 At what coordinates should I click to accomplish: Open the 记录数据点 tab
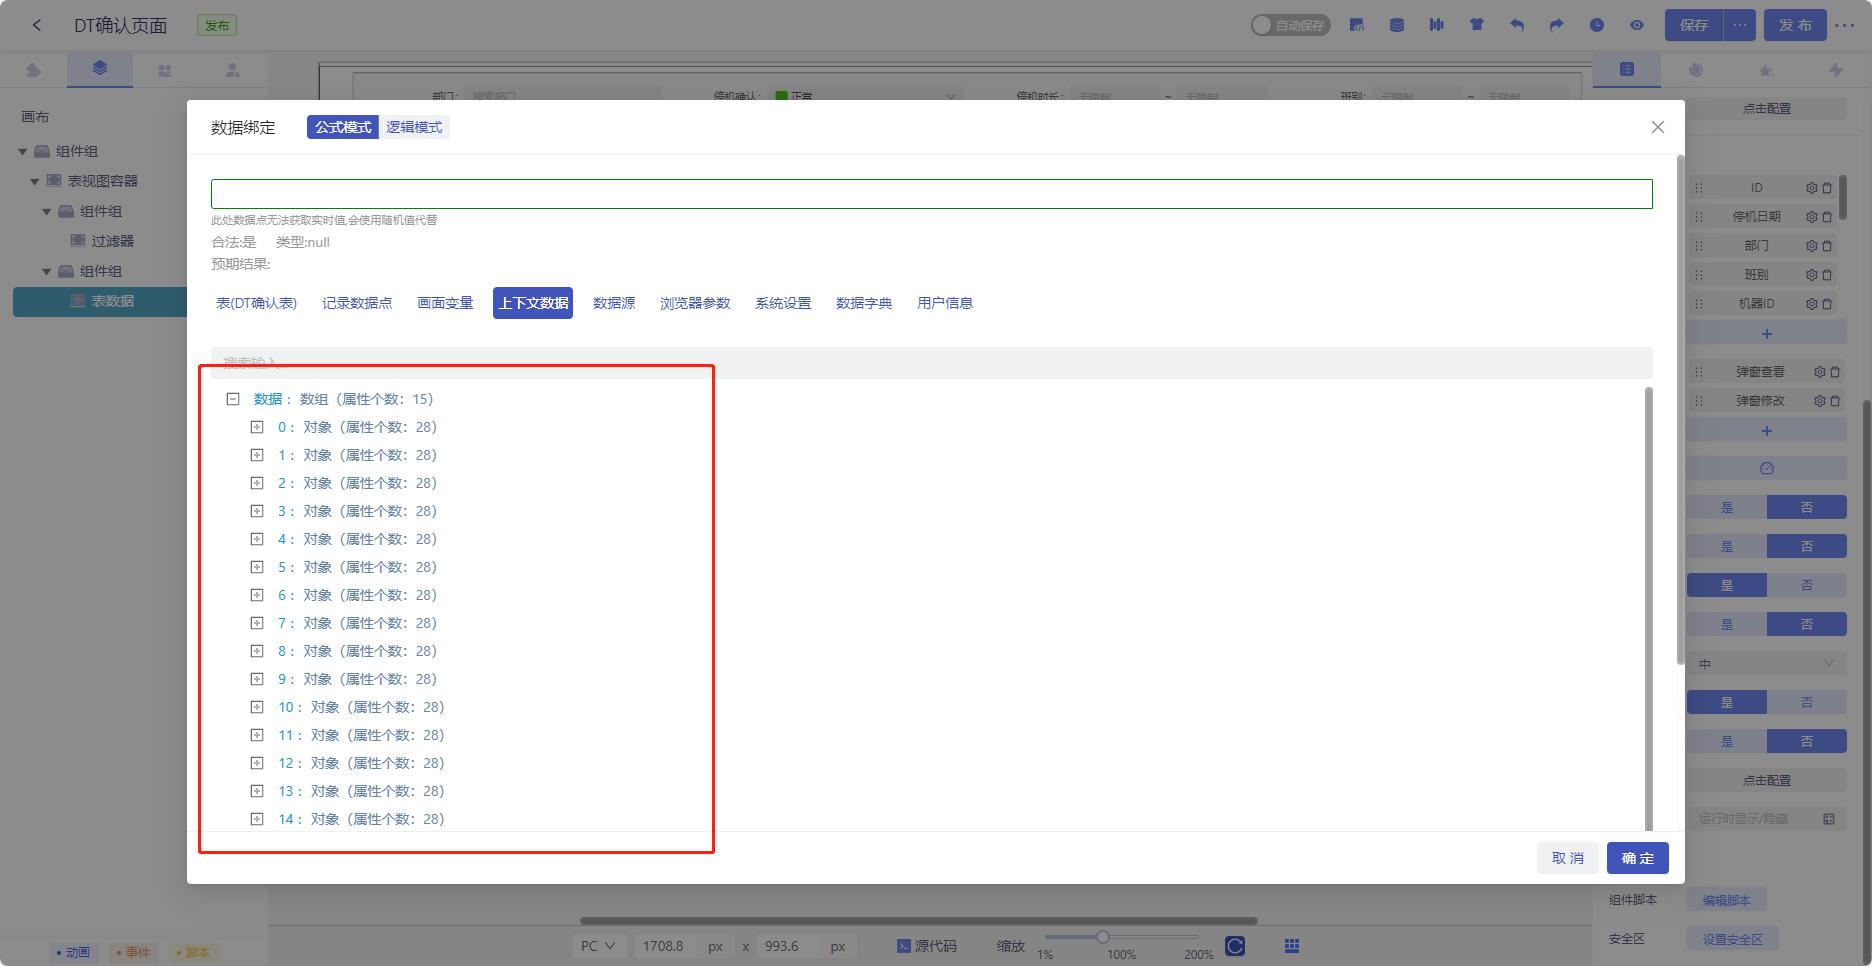coord(357,303)
